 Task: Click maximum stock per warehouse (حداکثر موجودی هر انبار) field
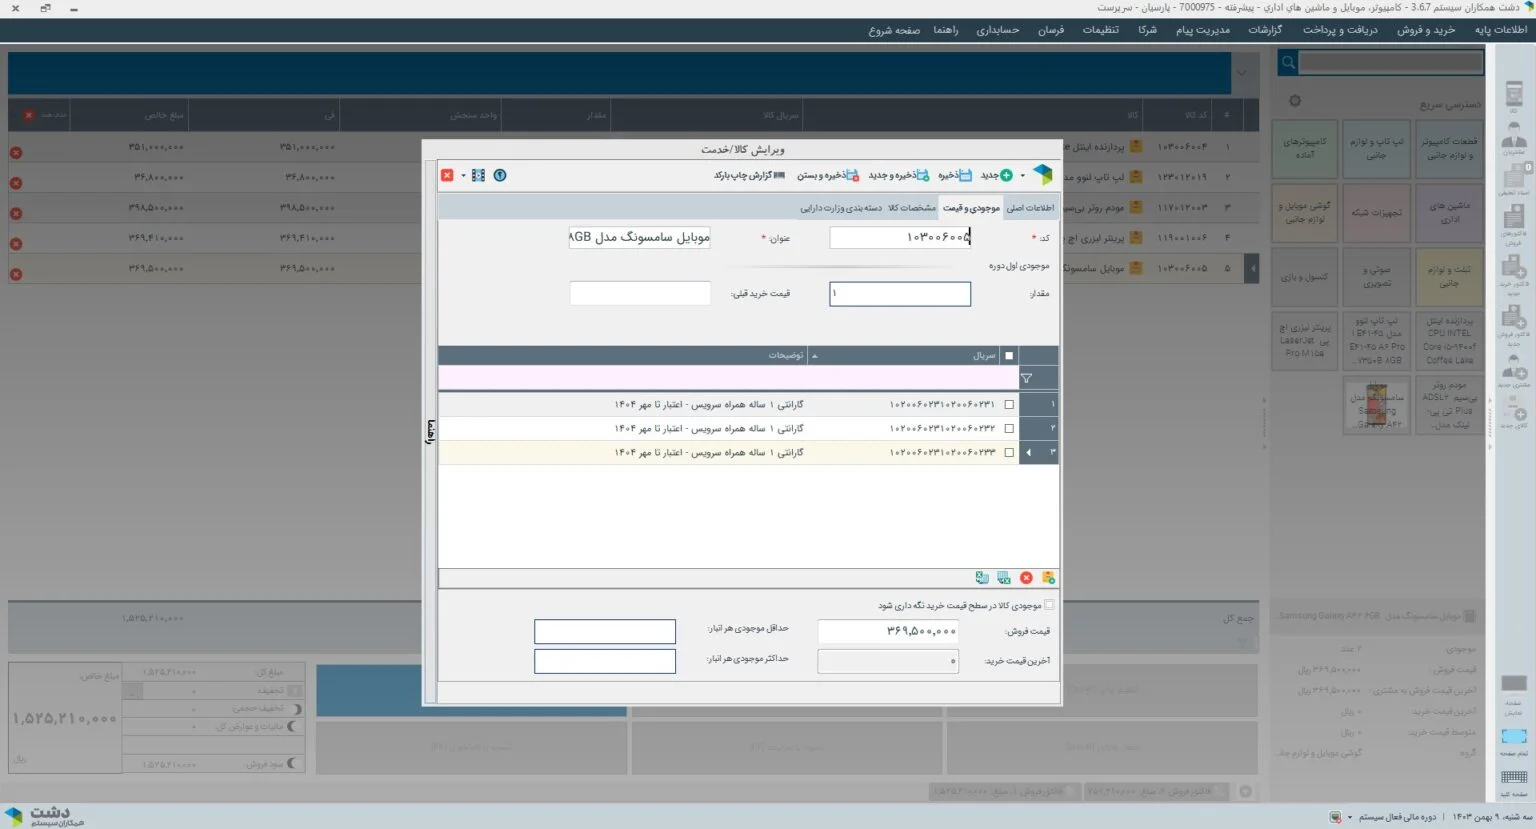coord(605,661)
